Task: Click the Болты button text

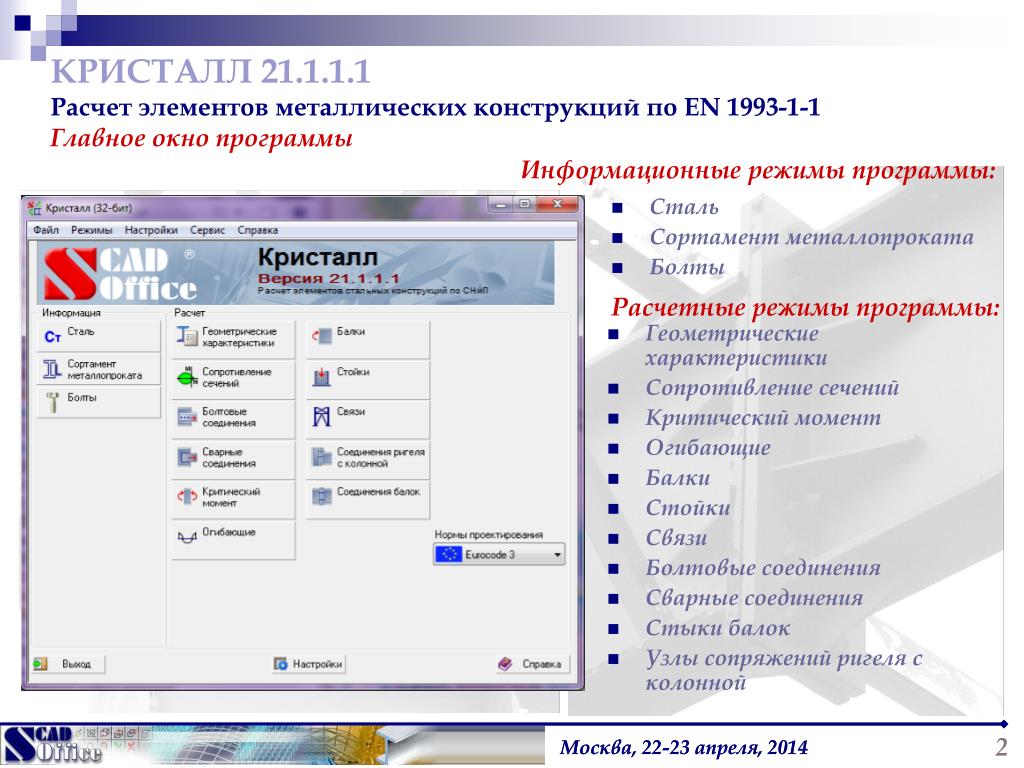Action: (x=82, y=398)
